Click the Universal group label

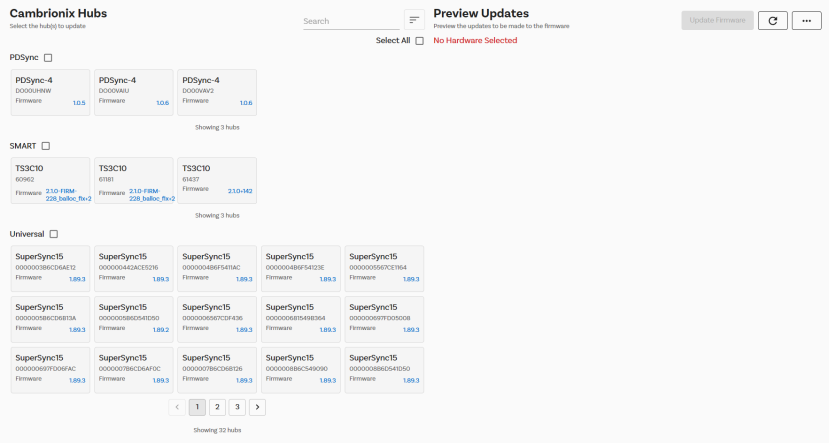point(27,234)
